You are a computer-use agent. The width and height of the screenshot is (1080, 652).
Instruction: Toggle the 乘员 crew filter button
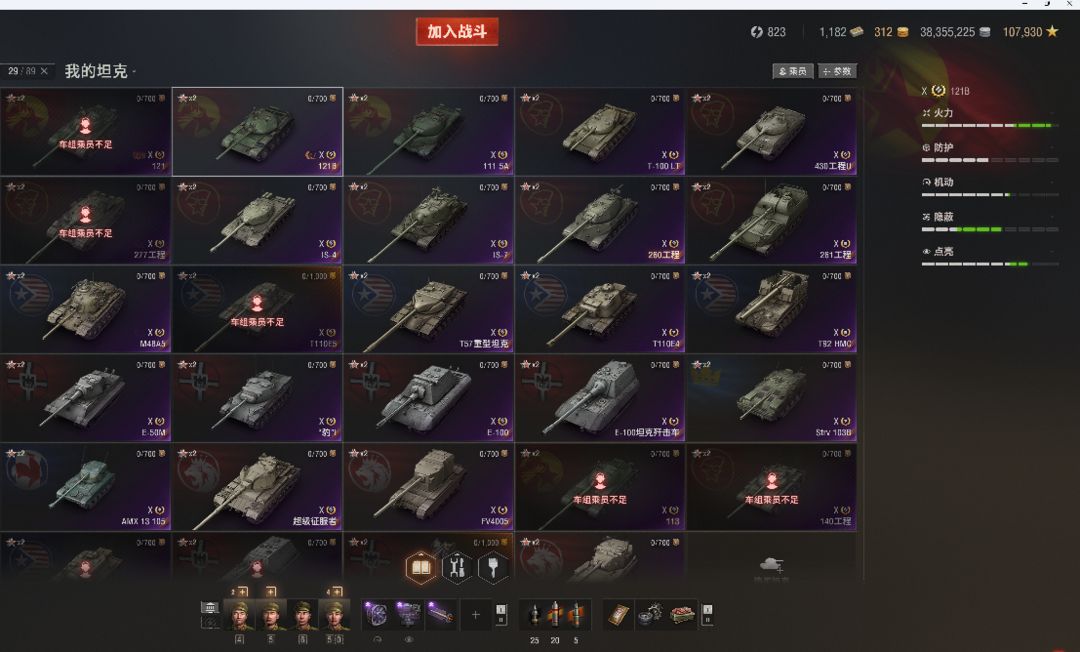click(x=793, y=71)
